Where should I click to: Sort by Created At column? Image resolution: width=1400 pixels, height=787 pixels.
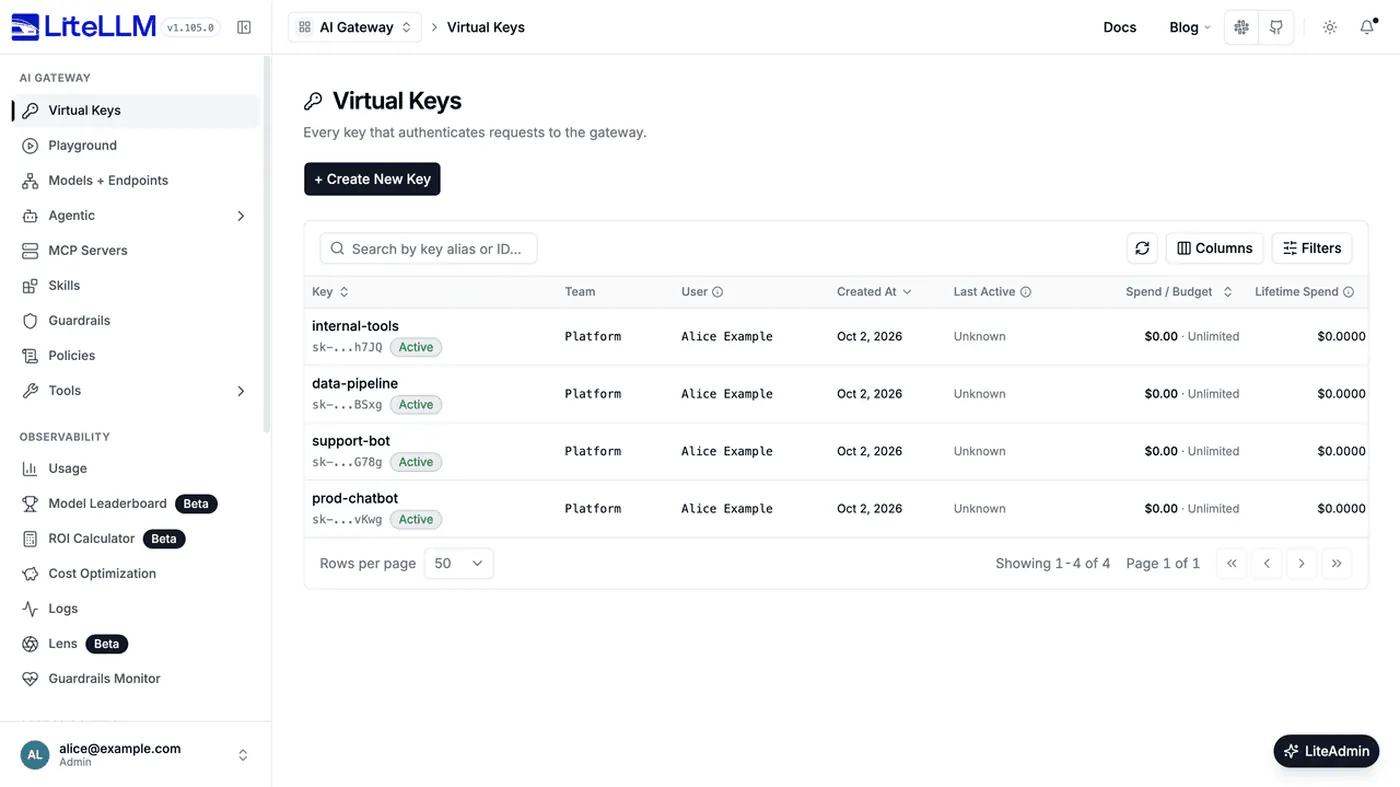[x=874, y=292]
